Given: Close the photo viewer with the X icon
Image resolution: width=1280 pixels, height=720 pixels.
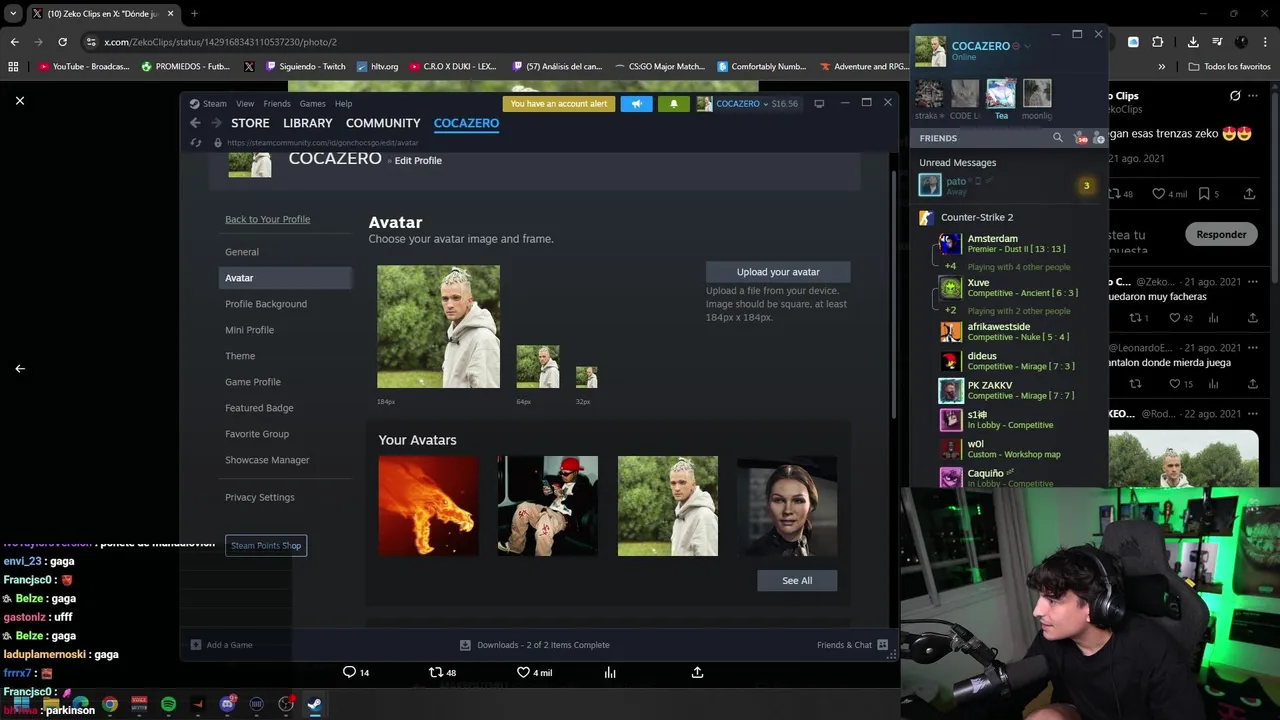Looking at the screenshot, I should click(x=20, y=100).
